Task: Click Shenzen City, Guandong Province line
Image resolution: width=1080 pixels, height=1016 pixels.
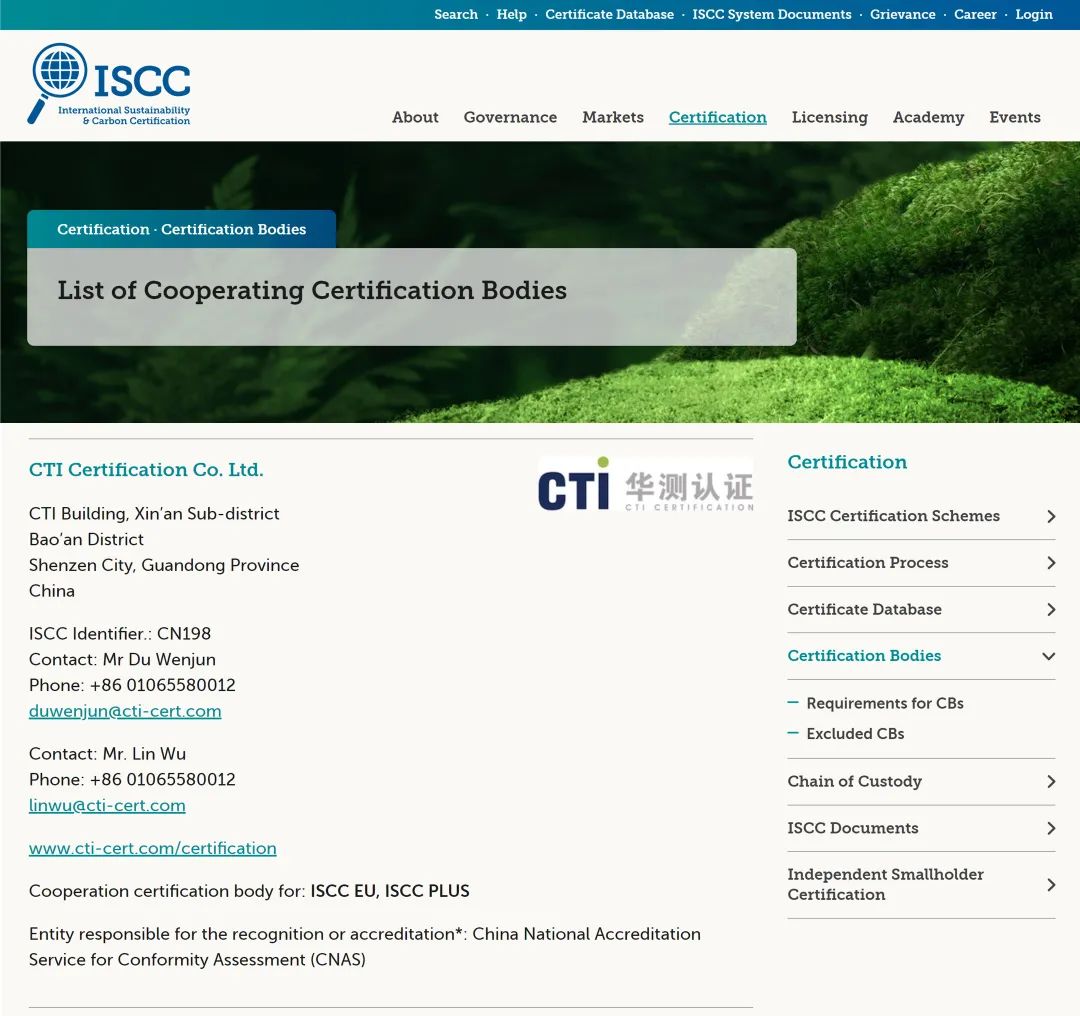Action: pos(164,565)
